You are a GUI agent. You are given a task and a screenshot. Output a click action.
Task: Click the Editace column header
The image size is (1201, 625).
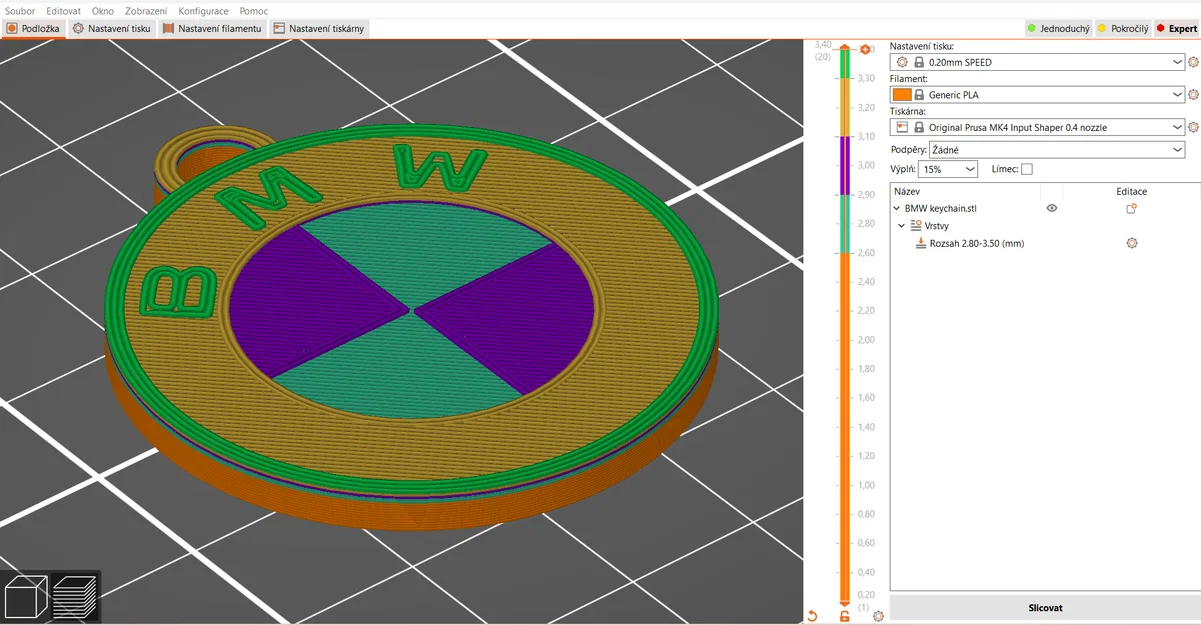(1132, 191)
